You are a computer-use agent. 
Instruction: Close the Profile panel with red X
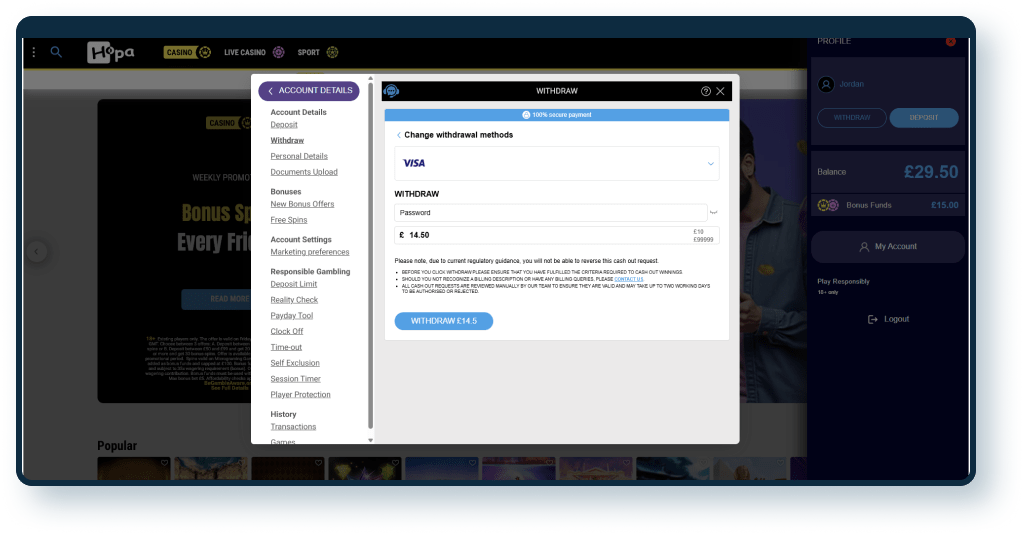coord(950,41)
